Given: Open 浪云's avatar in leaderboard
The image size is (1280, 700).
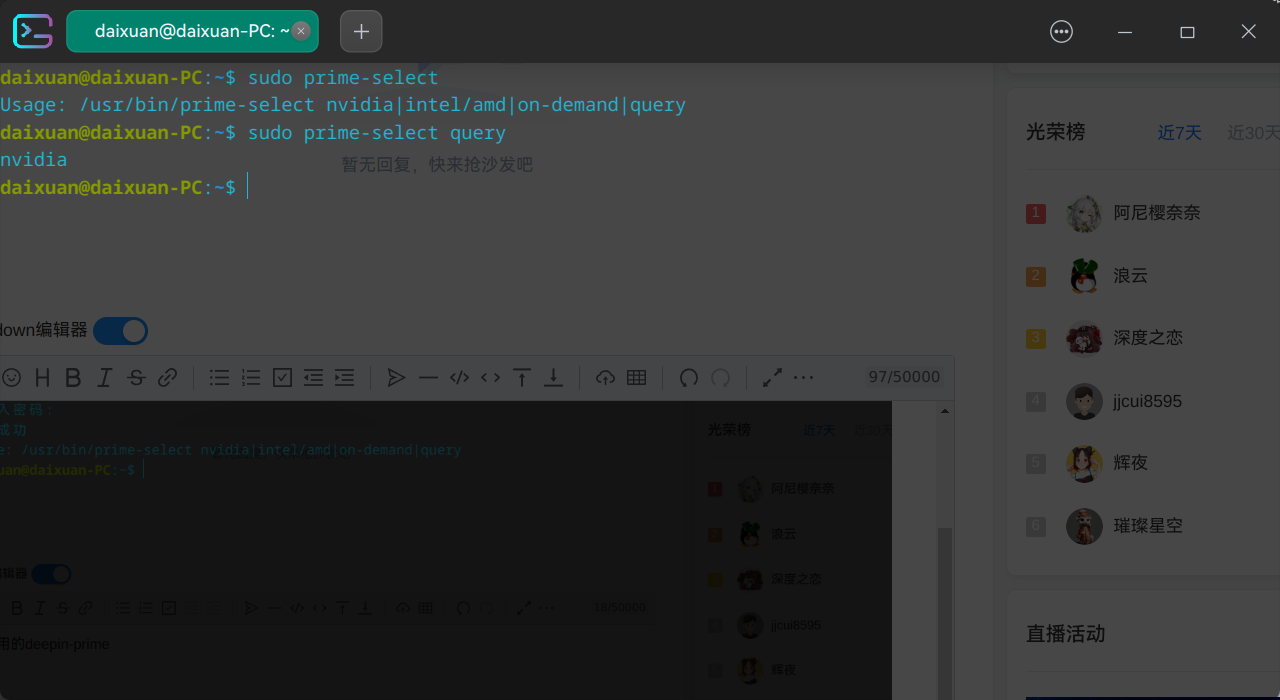Looking at the screenshot, I should (1084, 276).
